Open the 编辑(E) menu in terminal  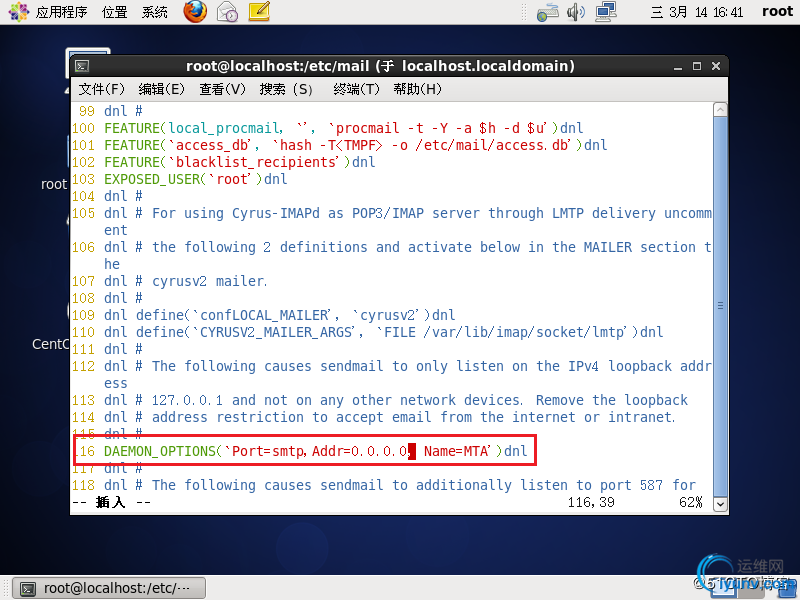161,89
